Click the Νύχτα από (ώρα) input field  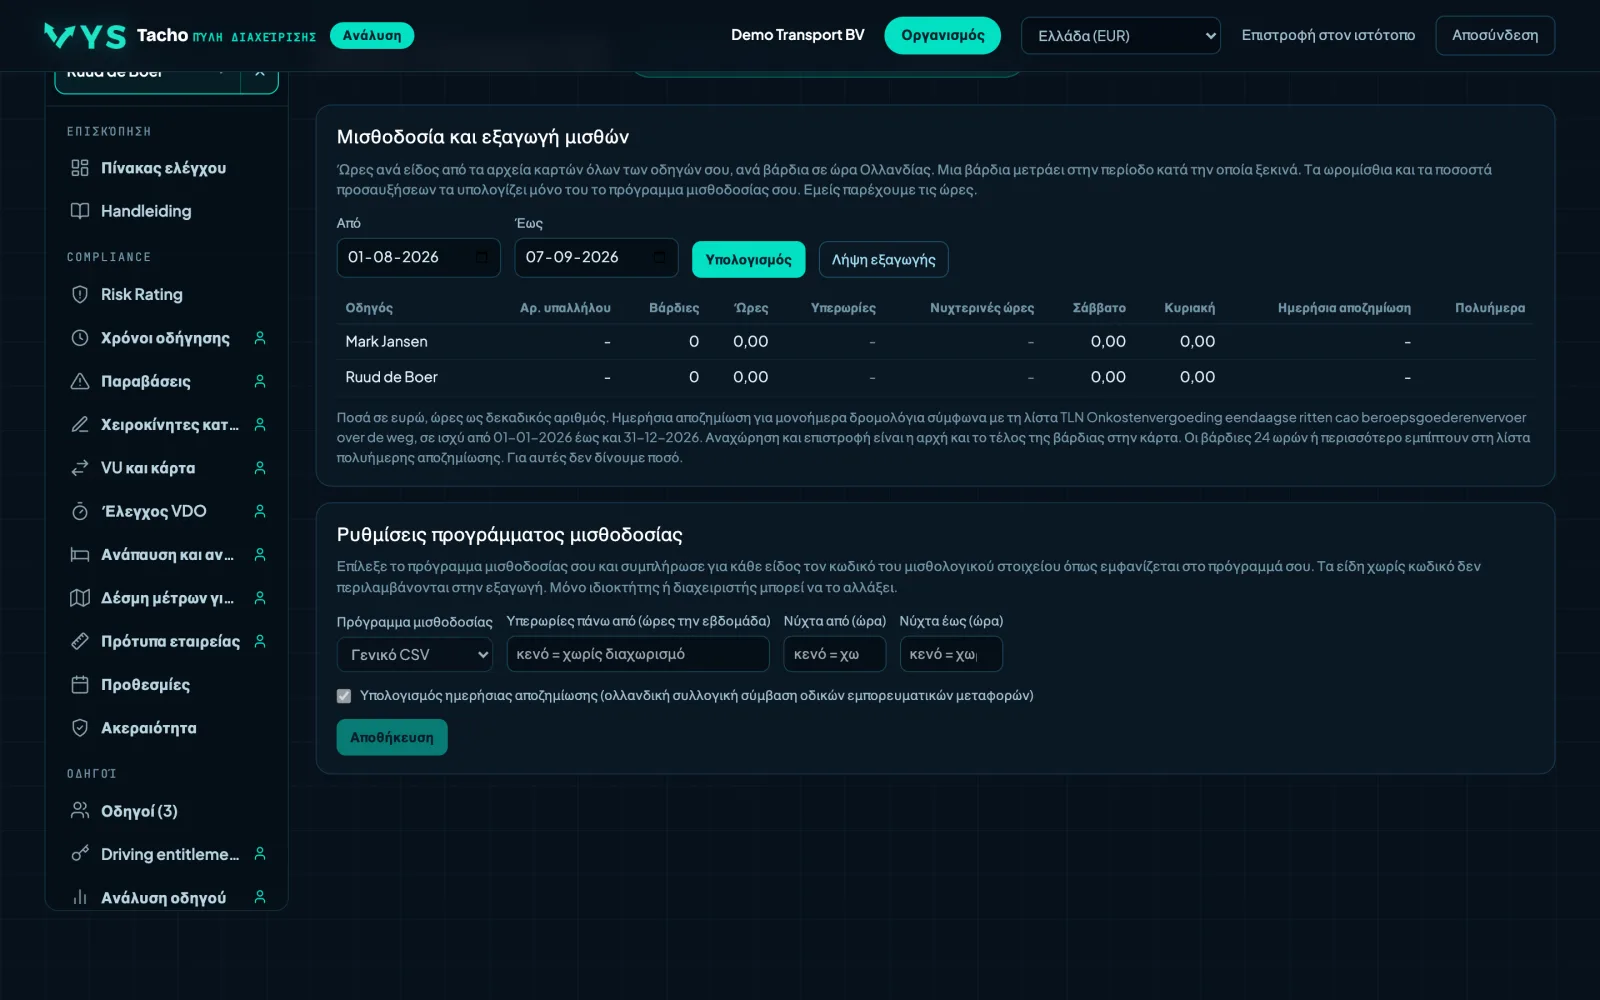(835, 654)
